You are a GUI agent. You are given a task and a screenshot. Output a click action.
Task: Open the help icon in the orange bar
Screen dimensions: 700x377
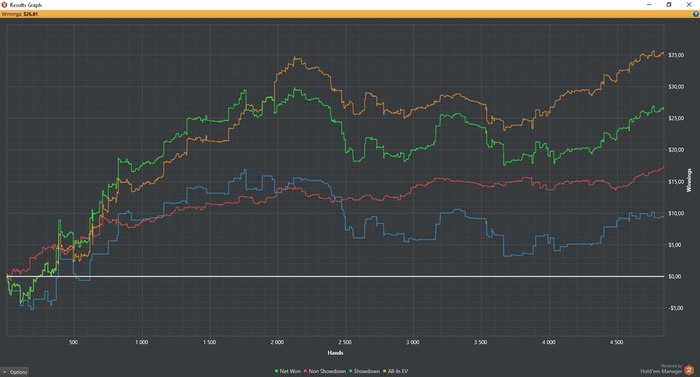[696, 14]
